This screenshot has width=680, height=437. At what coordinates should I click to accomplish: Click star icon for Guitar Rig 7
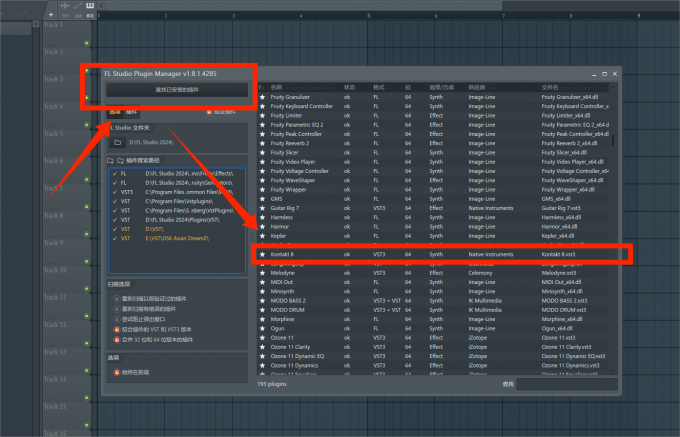tap(262, 208)
